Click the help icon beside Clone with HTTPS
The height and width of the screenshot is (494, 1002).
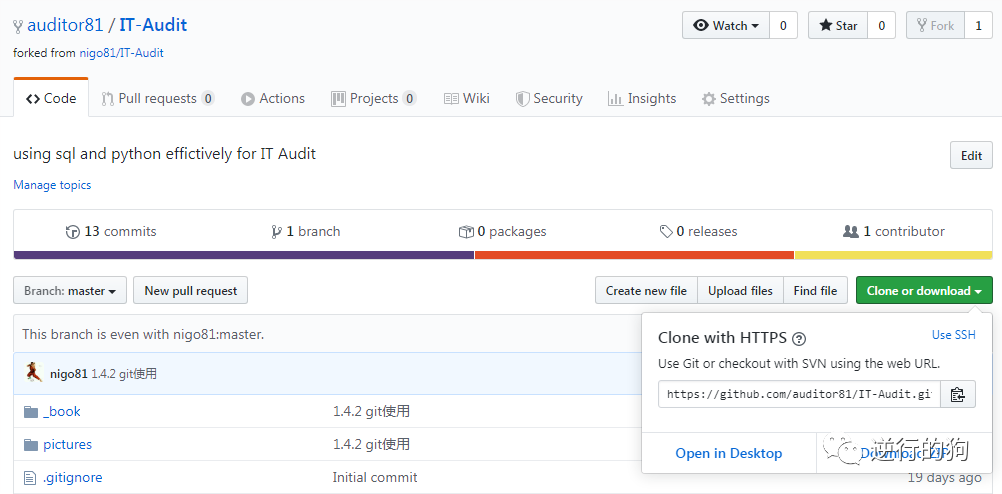click(x=799, y=339)
